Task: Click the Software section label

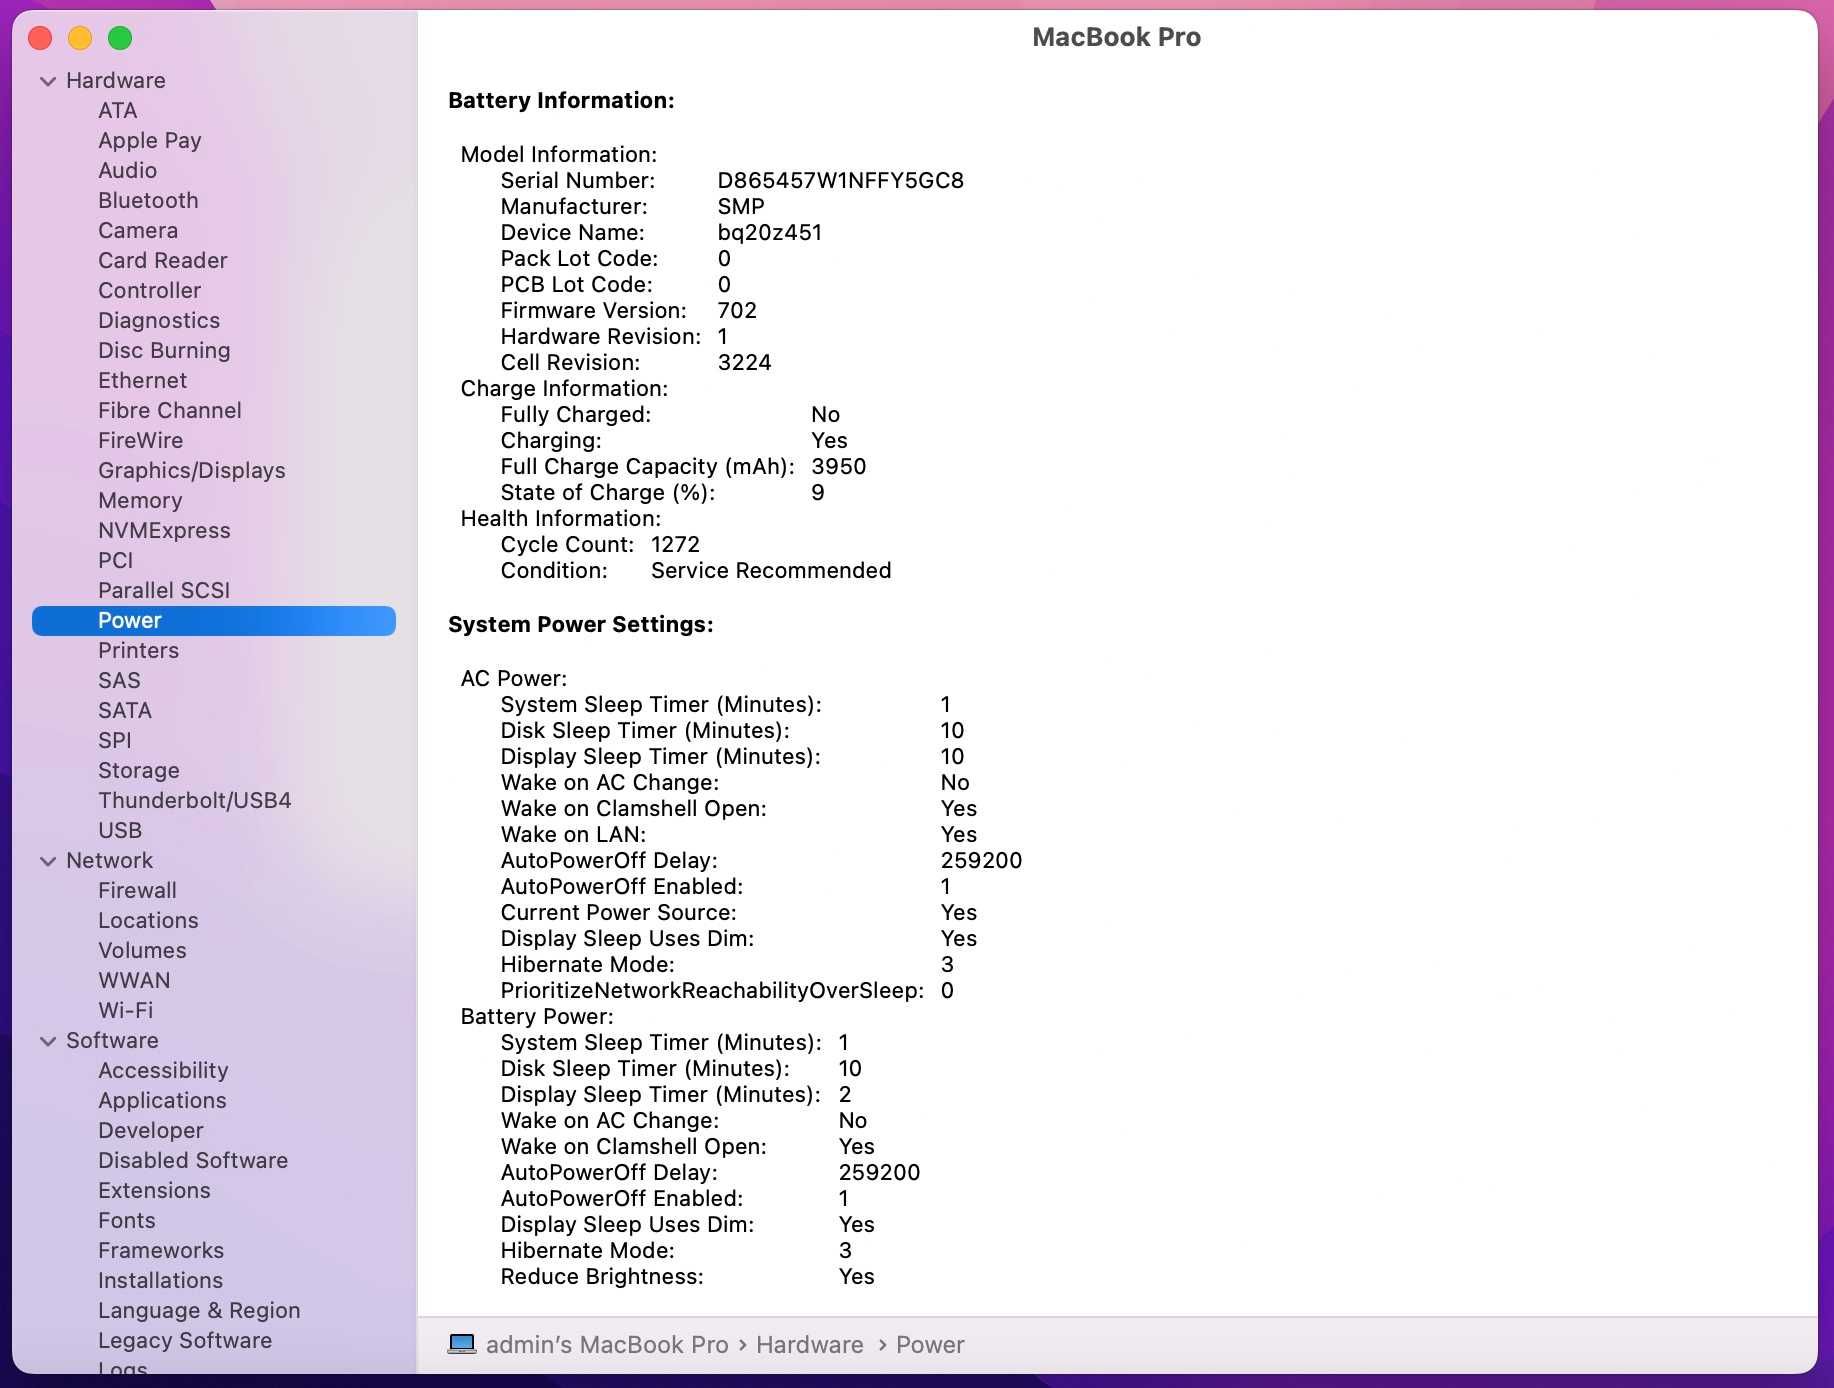Action: click(112, 1041)
